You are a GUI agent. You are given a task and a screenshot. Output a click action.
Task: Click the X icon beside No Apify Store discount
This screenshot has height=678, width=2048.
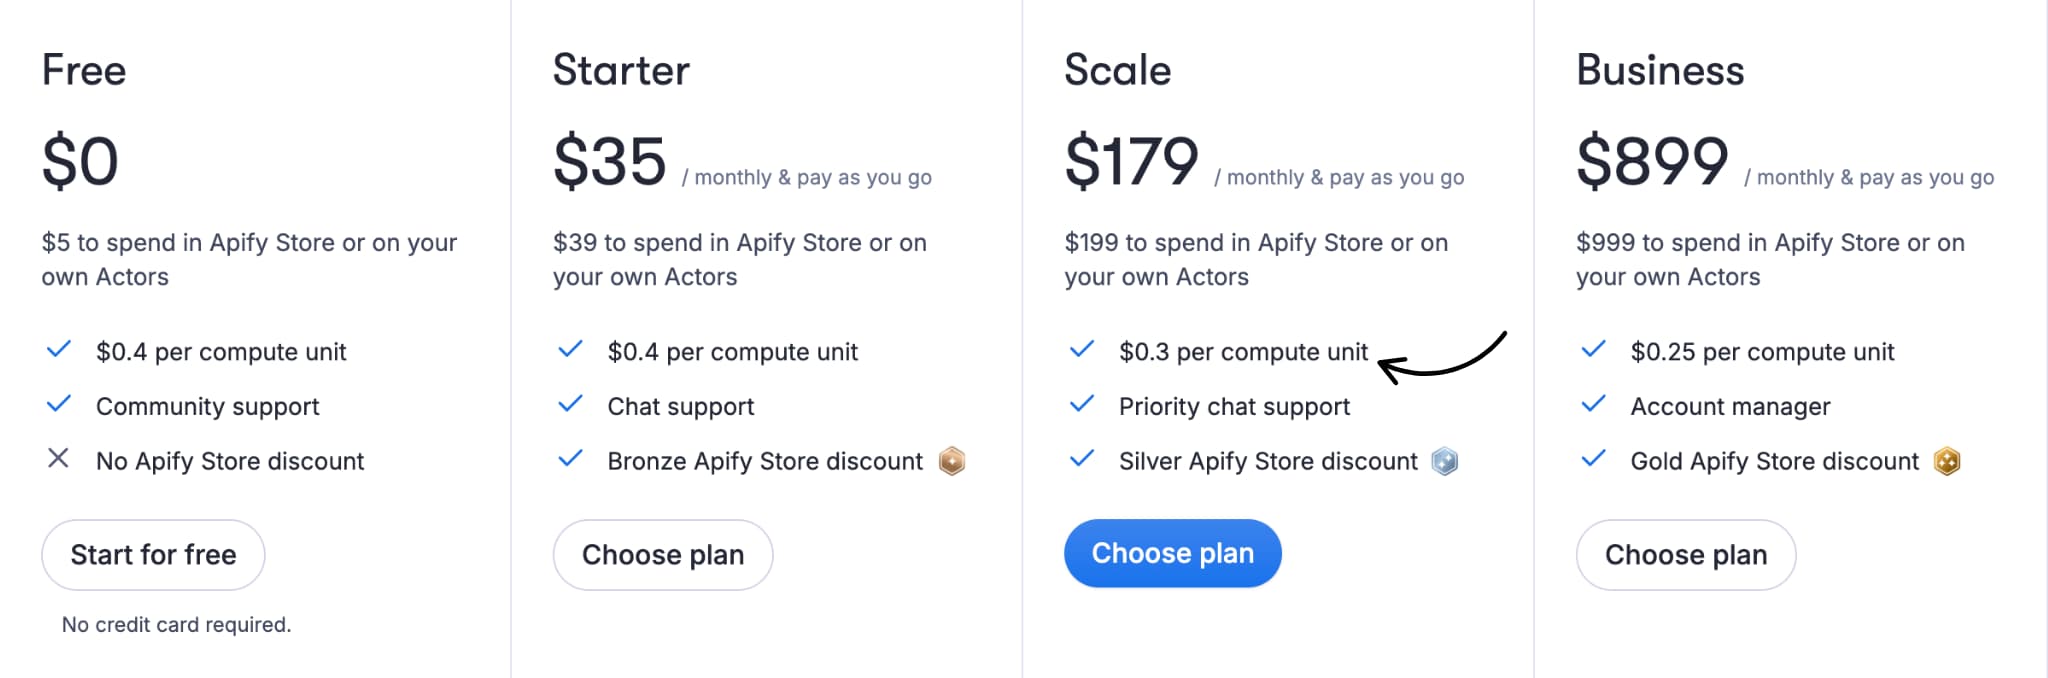(59, 459)
